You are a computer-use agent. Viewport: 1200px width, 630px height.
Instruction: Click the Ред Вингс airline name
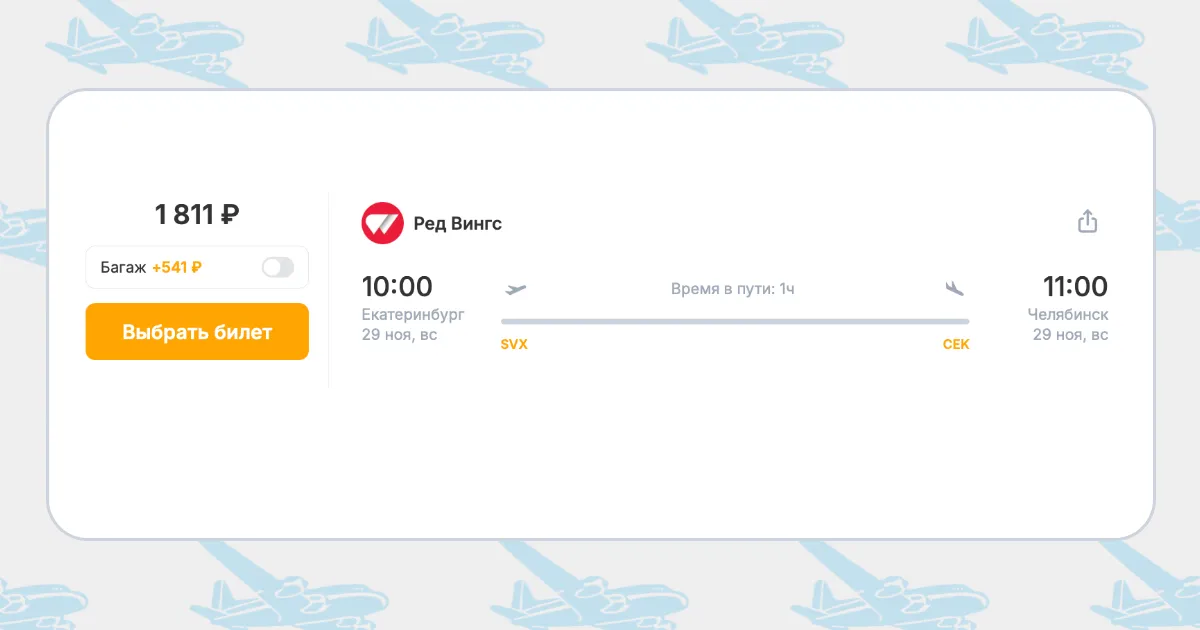(458, 224)
